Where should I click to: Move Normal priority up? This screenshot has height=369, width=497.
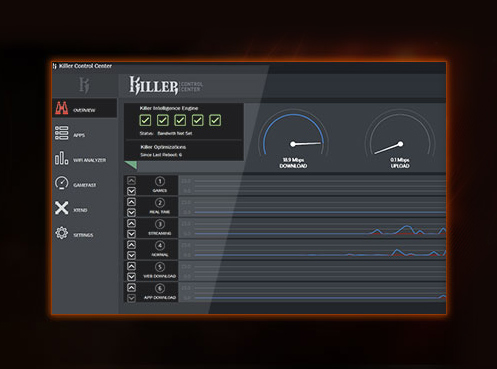131,245
